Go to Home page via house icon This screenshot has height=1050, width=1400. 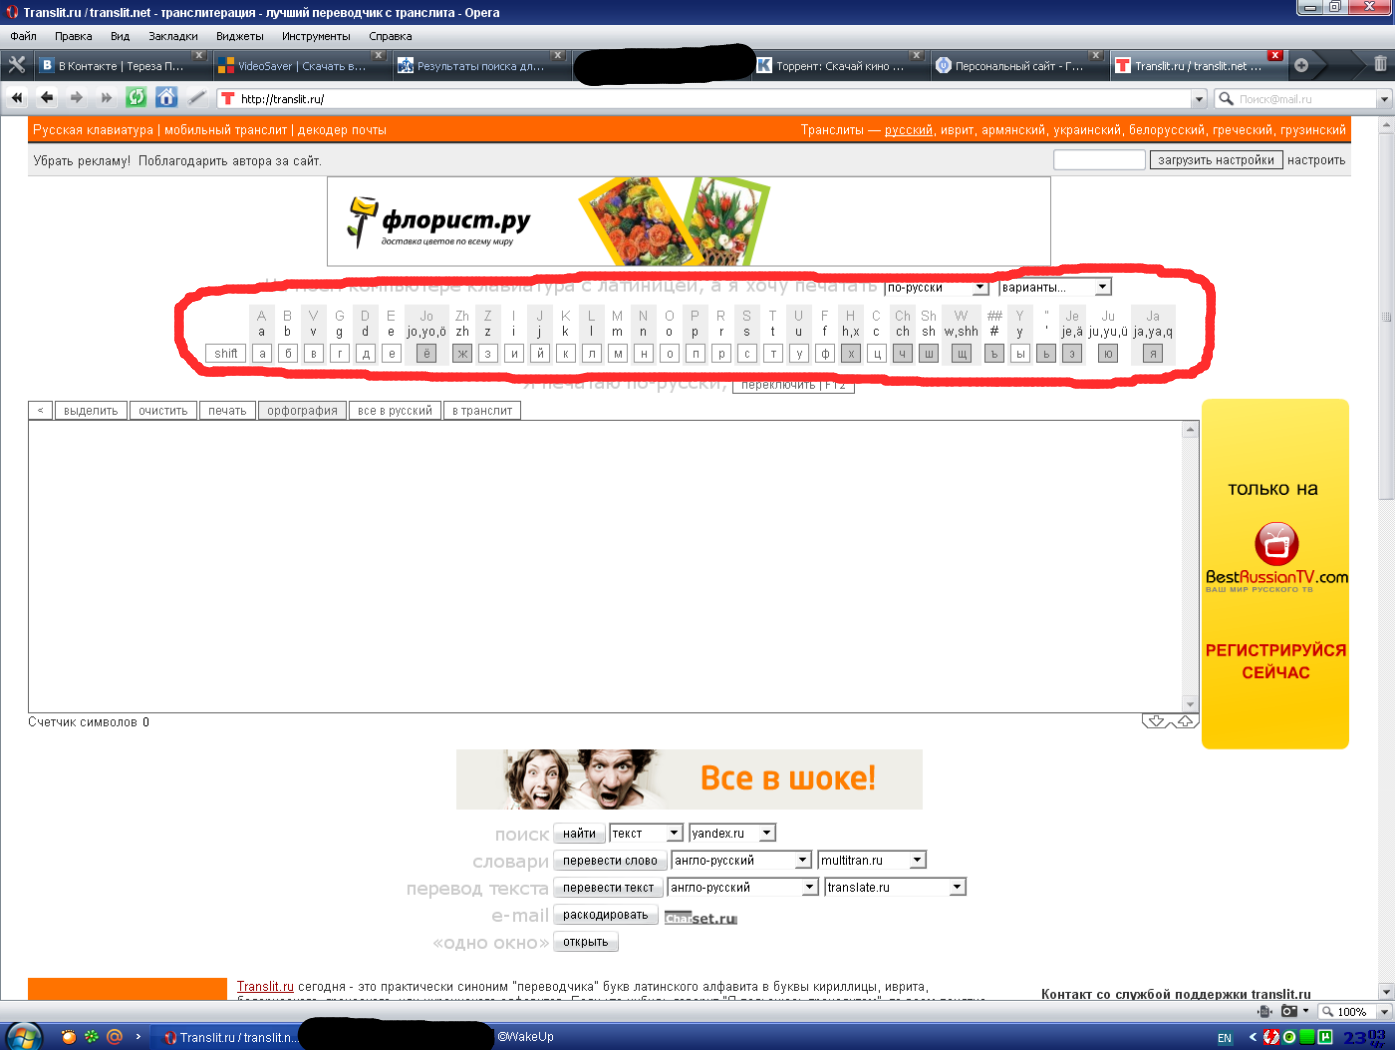pos(166,97)
